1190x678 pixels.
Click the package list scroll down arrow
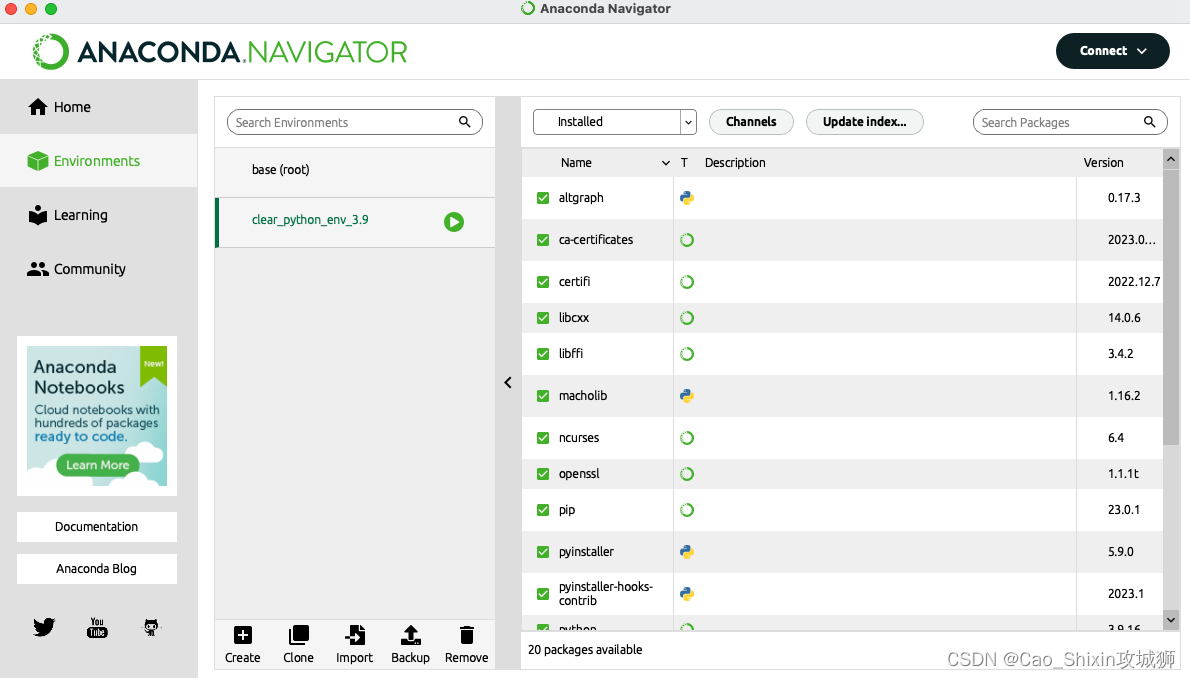point(1171,620)
